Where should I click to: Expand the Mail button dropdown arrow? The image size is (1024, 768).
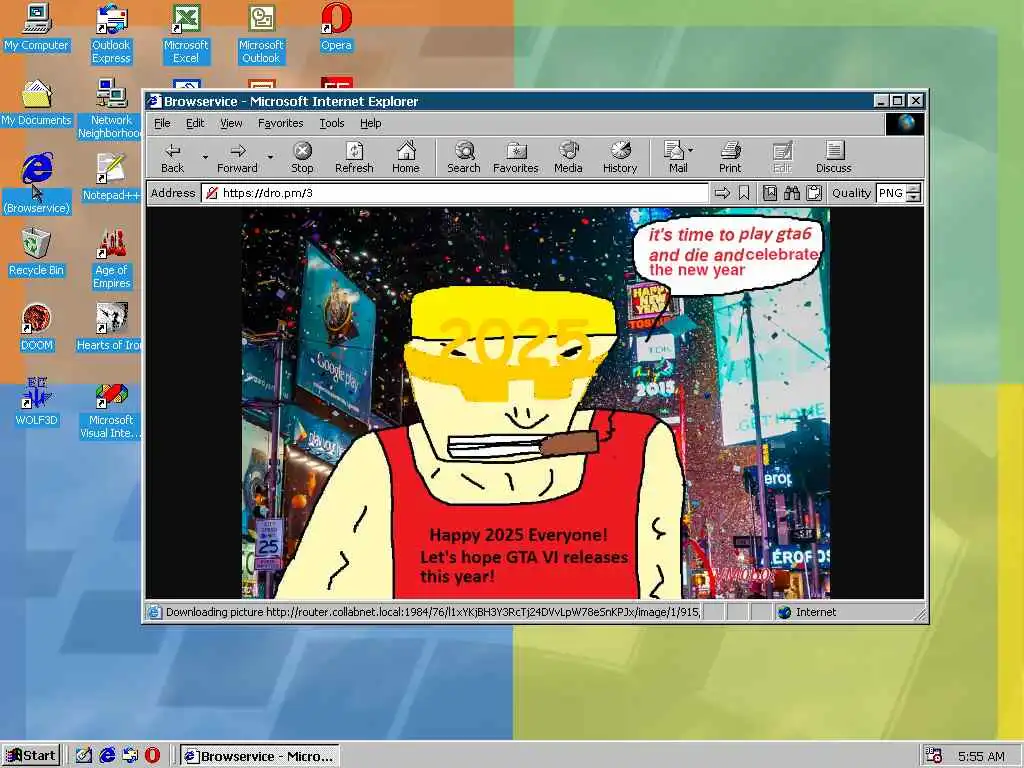691,150
